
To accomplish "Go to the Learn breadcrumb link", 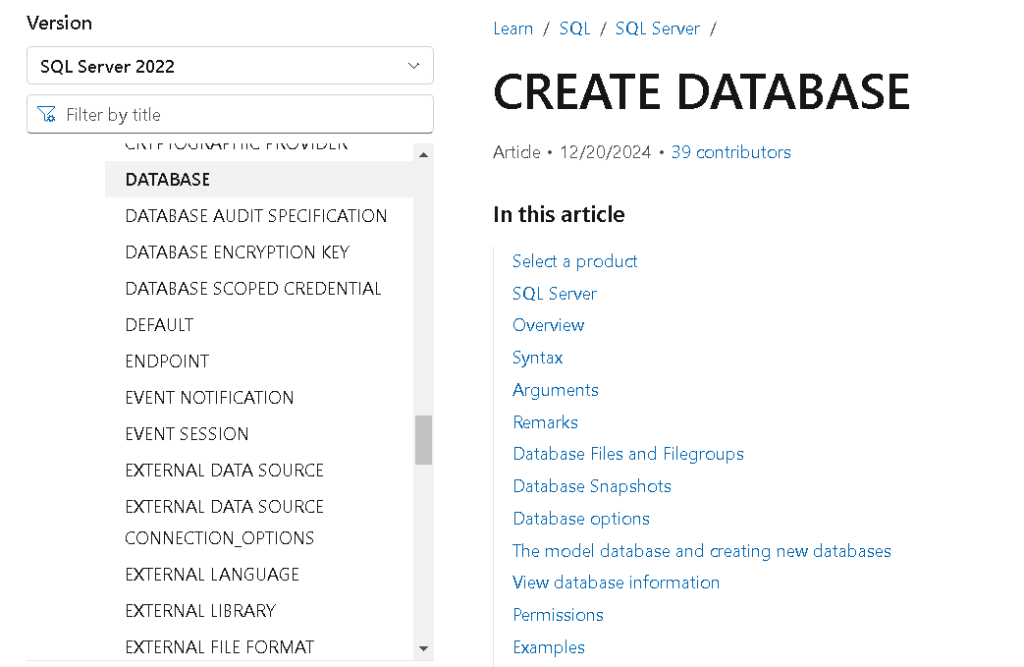I will [x=513, y=29].
